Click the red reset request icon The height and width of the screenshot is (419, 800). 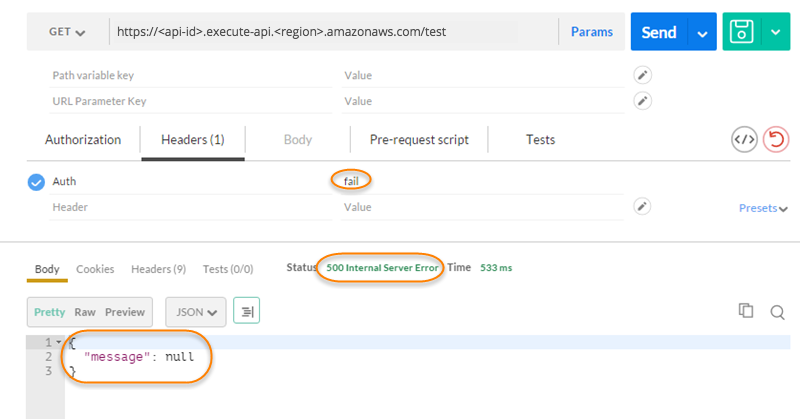(x=775, y=140)
